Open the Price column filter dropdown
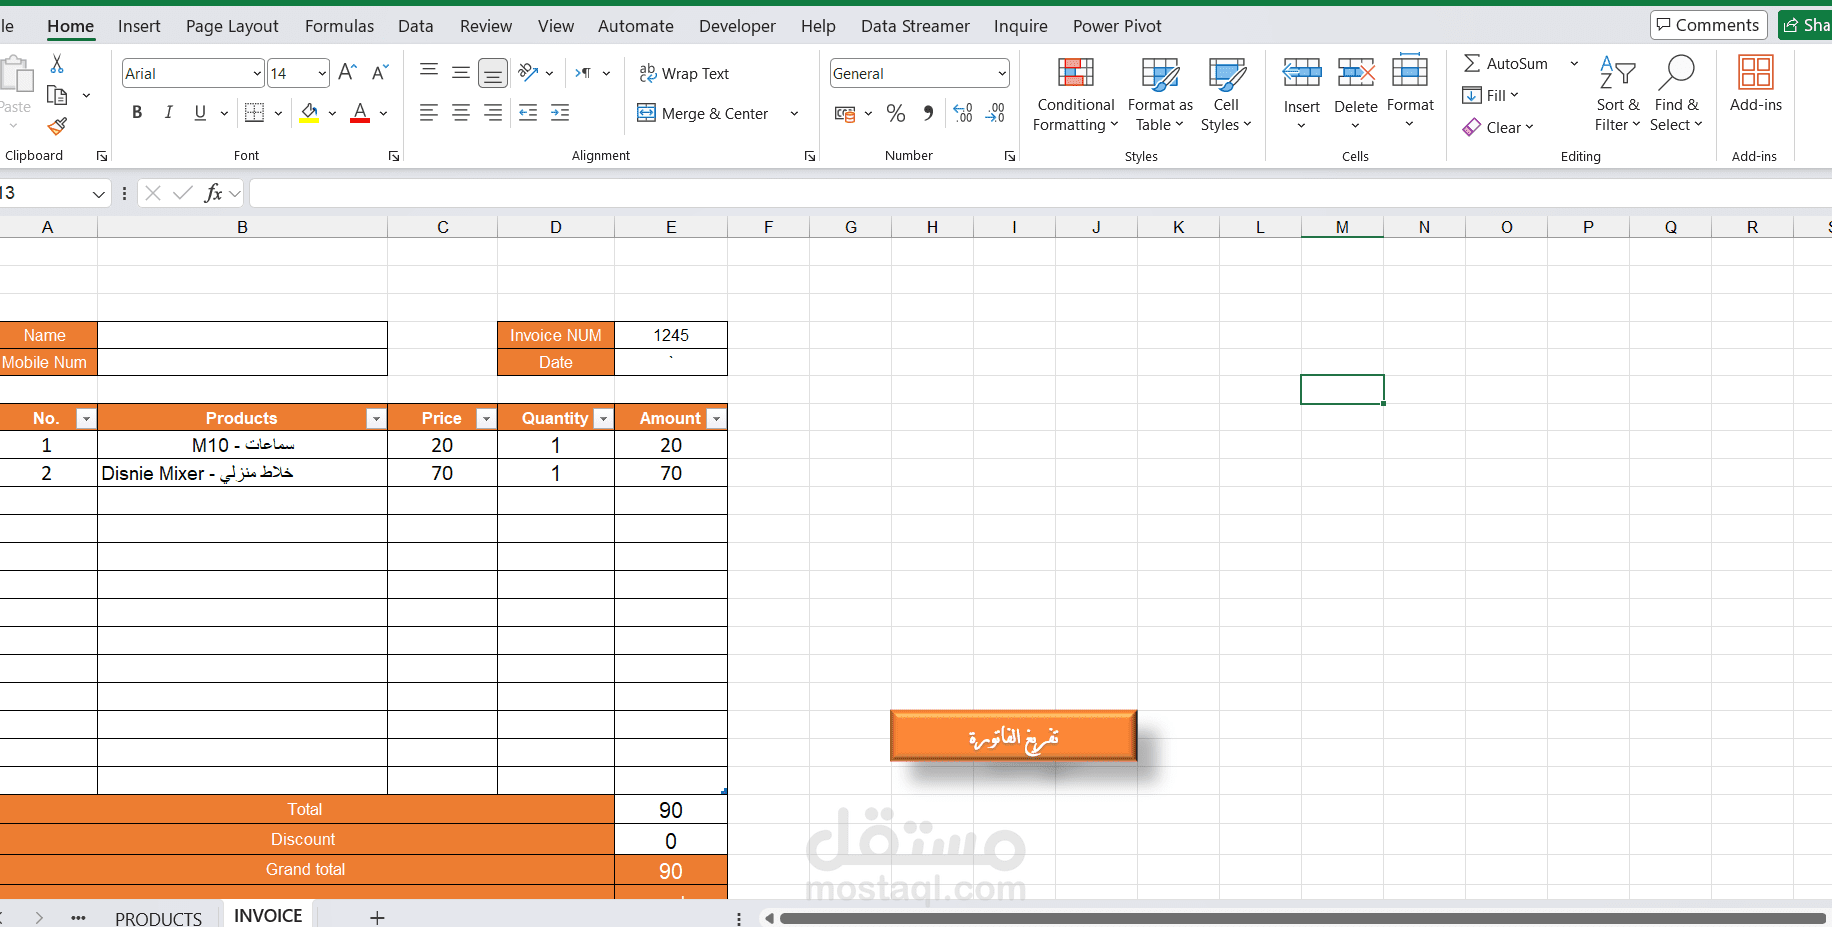Viewport: 1832px width, 927px height. (x=486, y=419)
